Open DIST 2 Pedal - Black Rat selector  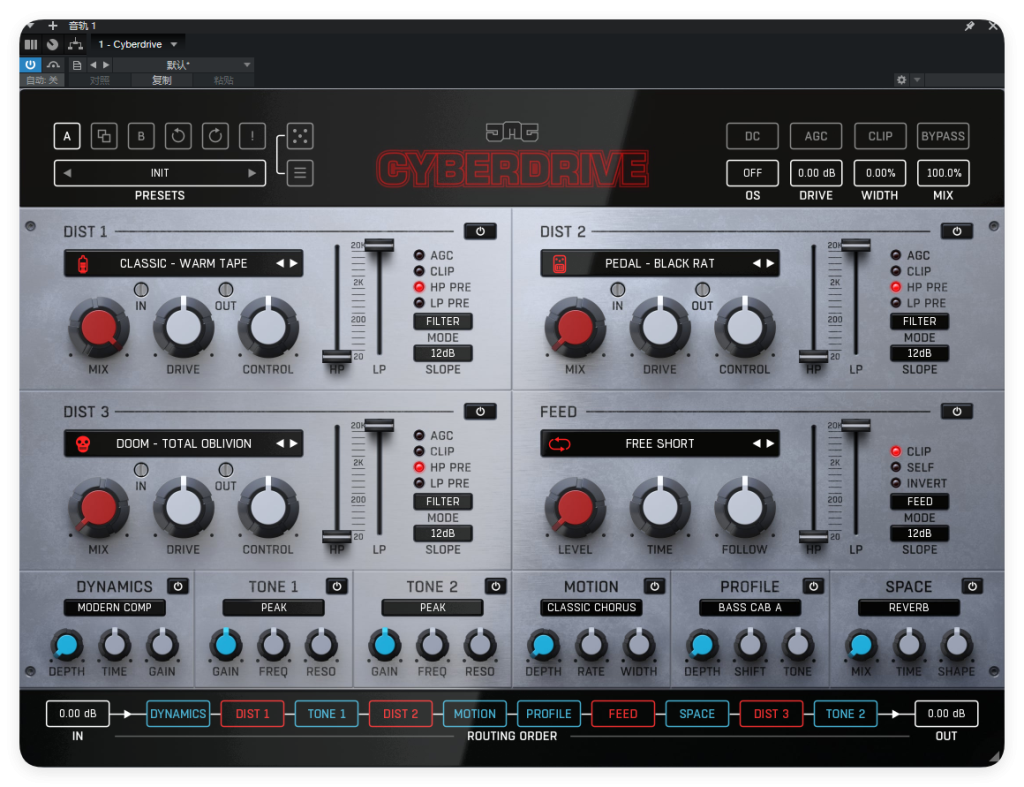pos(660,263)
